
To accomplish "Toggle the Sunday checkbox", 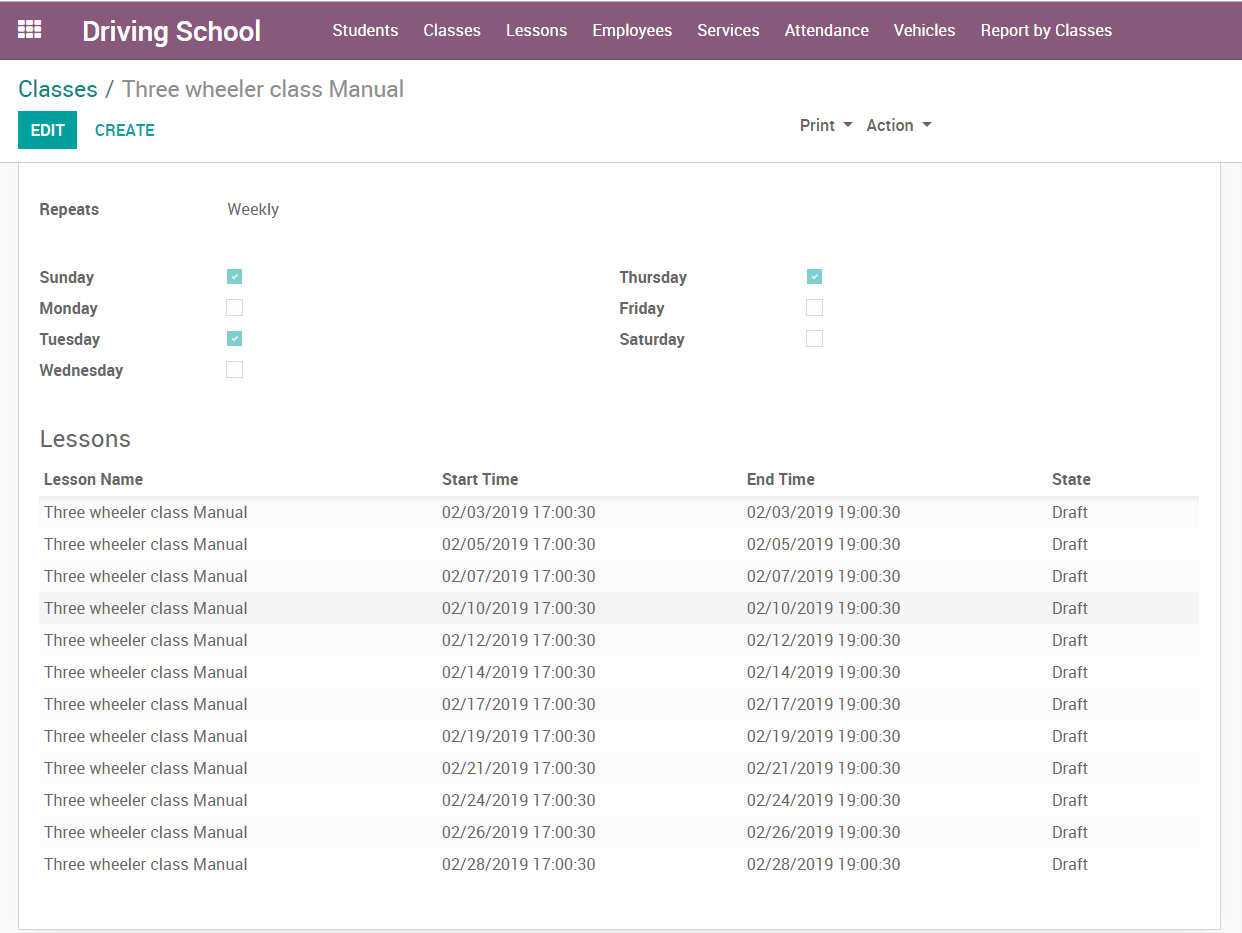I will pyautogui.click(x=234, y=277).
